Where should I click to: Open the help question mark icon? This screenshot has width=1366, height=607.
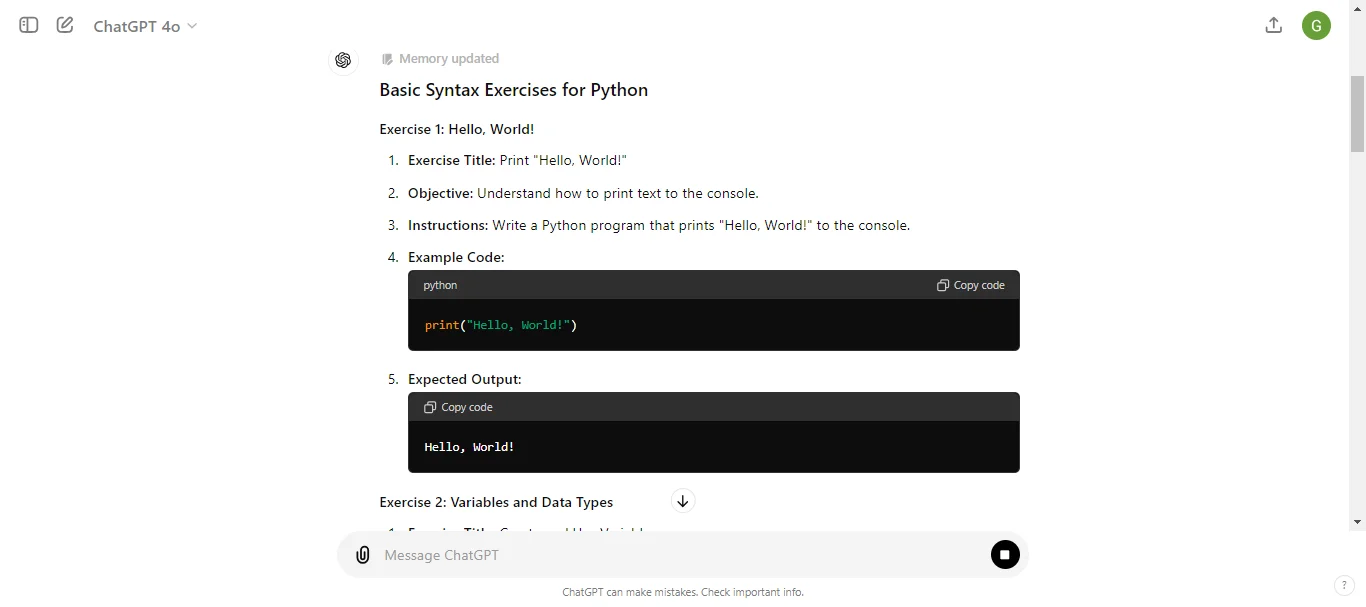(x=1344, y=586)
